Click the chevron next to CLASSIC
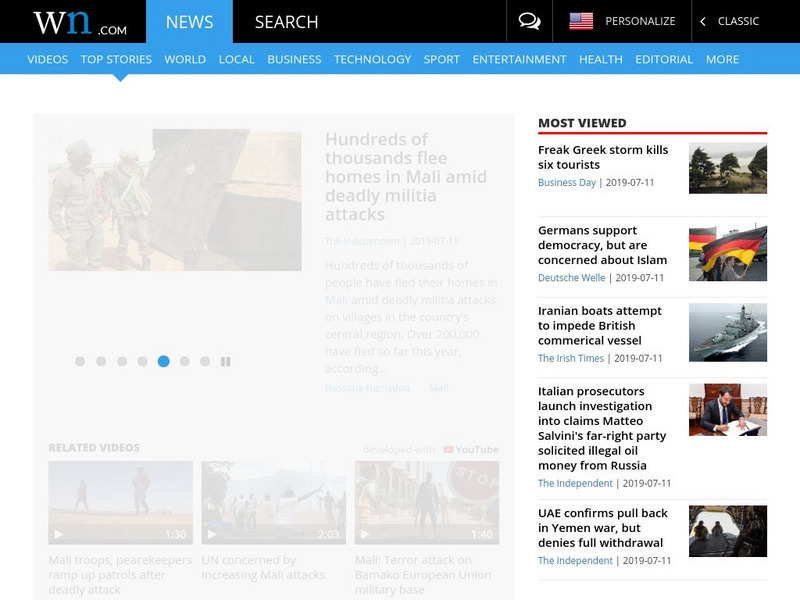Screen dimensions: 800x600 coord(701,19)
